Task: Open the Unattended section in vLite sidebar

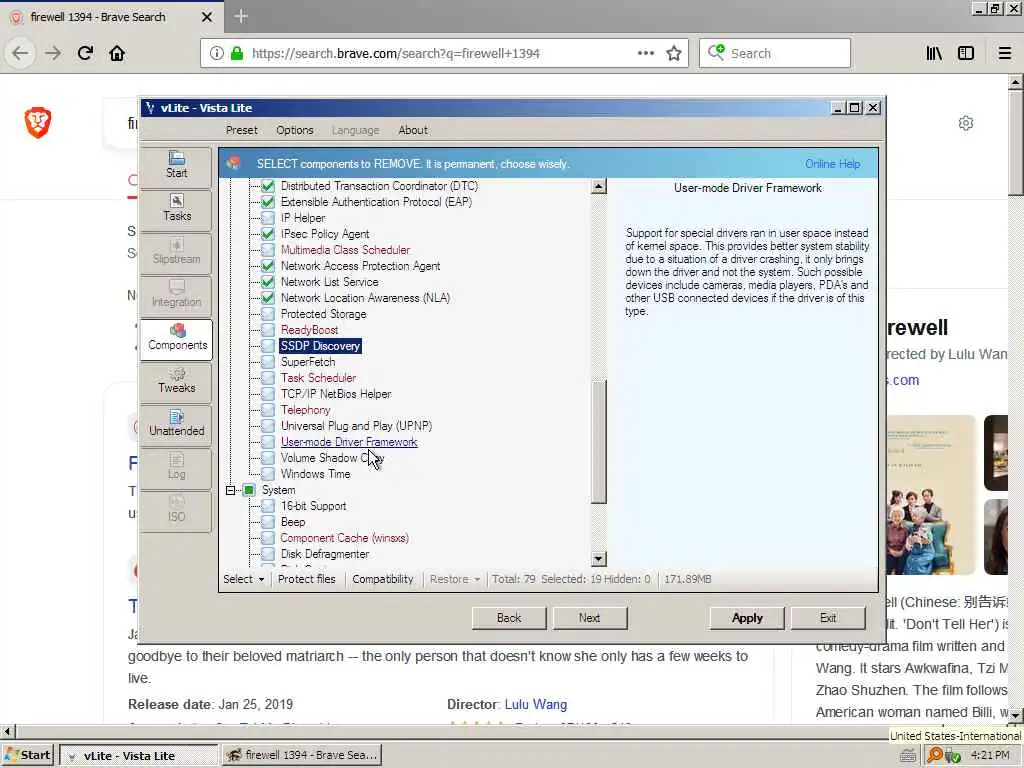Action: coord(176,424)
